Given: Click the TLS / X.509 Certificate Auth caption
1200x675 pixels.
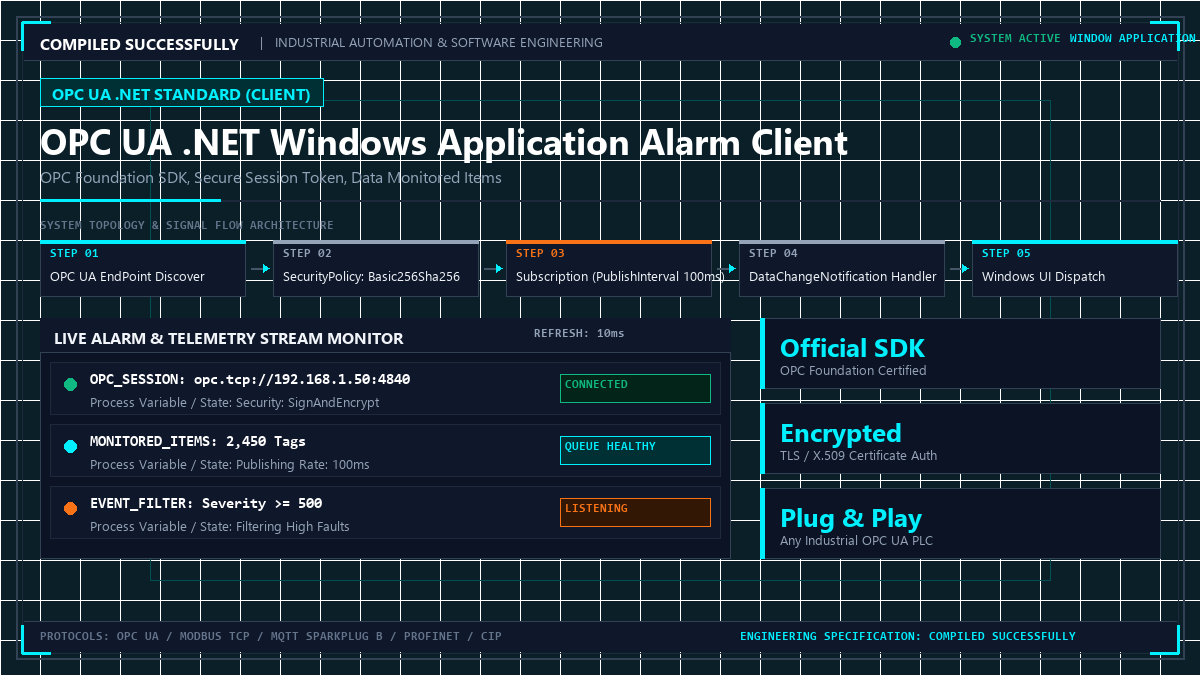Looking at the screenshot, I should [x=859, y=456].
